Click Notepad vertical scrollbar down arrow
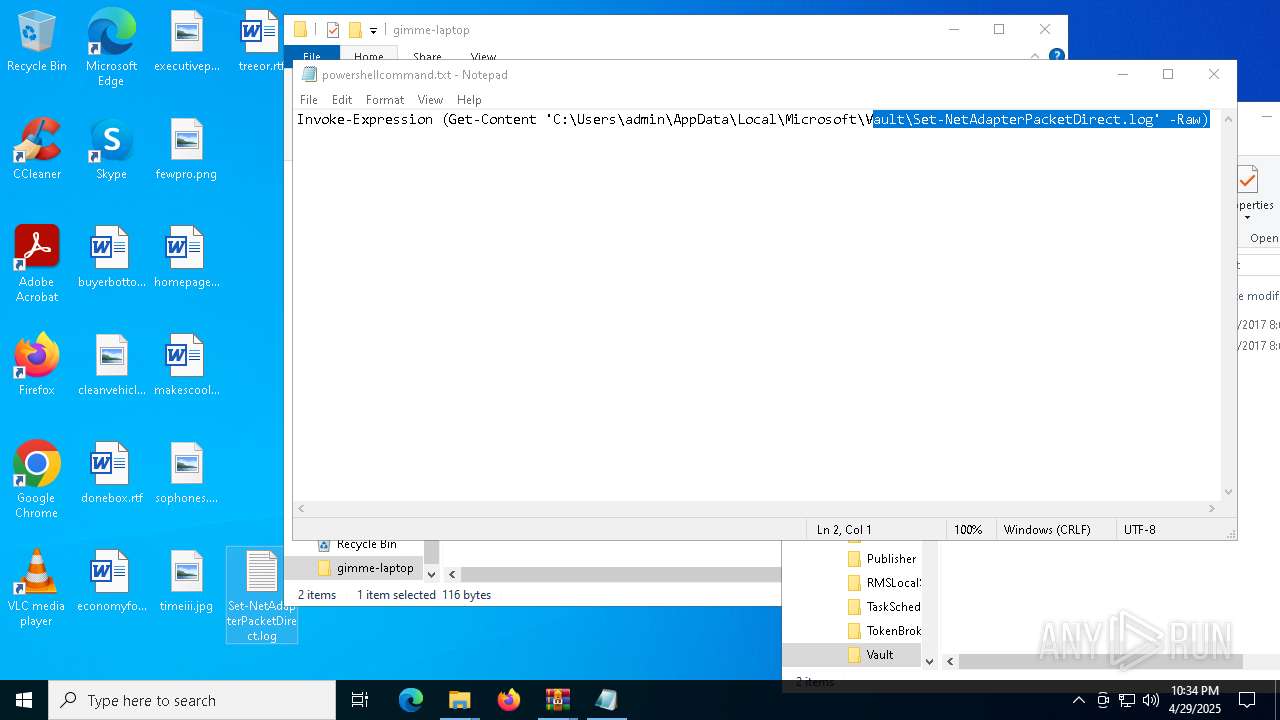The height and width of the screenshot is (720, 1280). [x=1229, y=492]
